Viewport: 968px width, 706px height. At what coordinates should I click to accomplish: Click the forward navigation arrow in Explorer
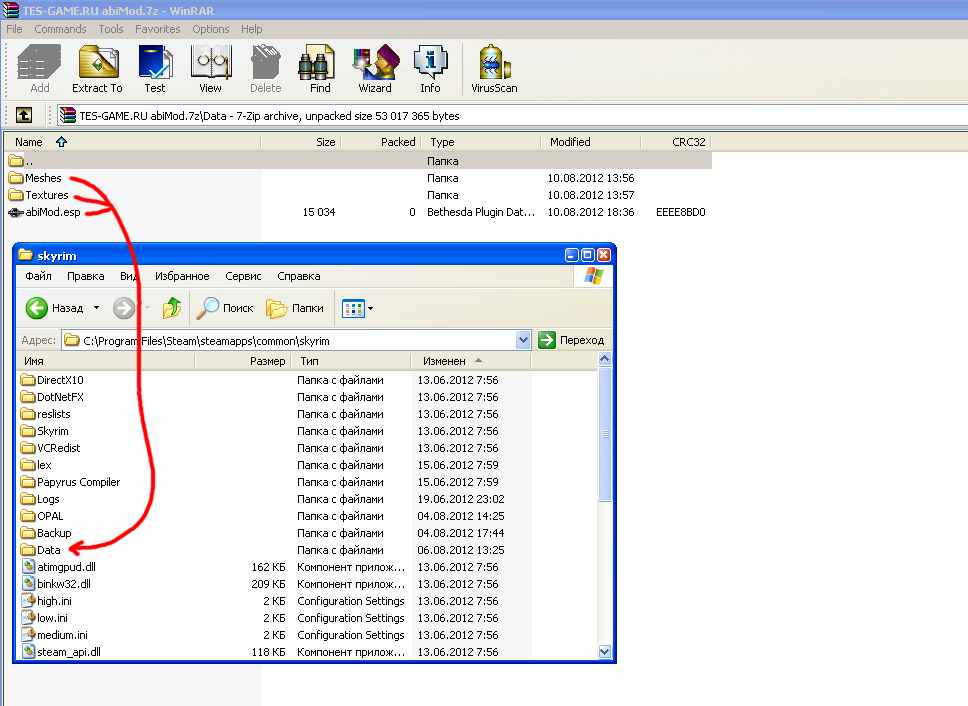[x=123, y=308]
